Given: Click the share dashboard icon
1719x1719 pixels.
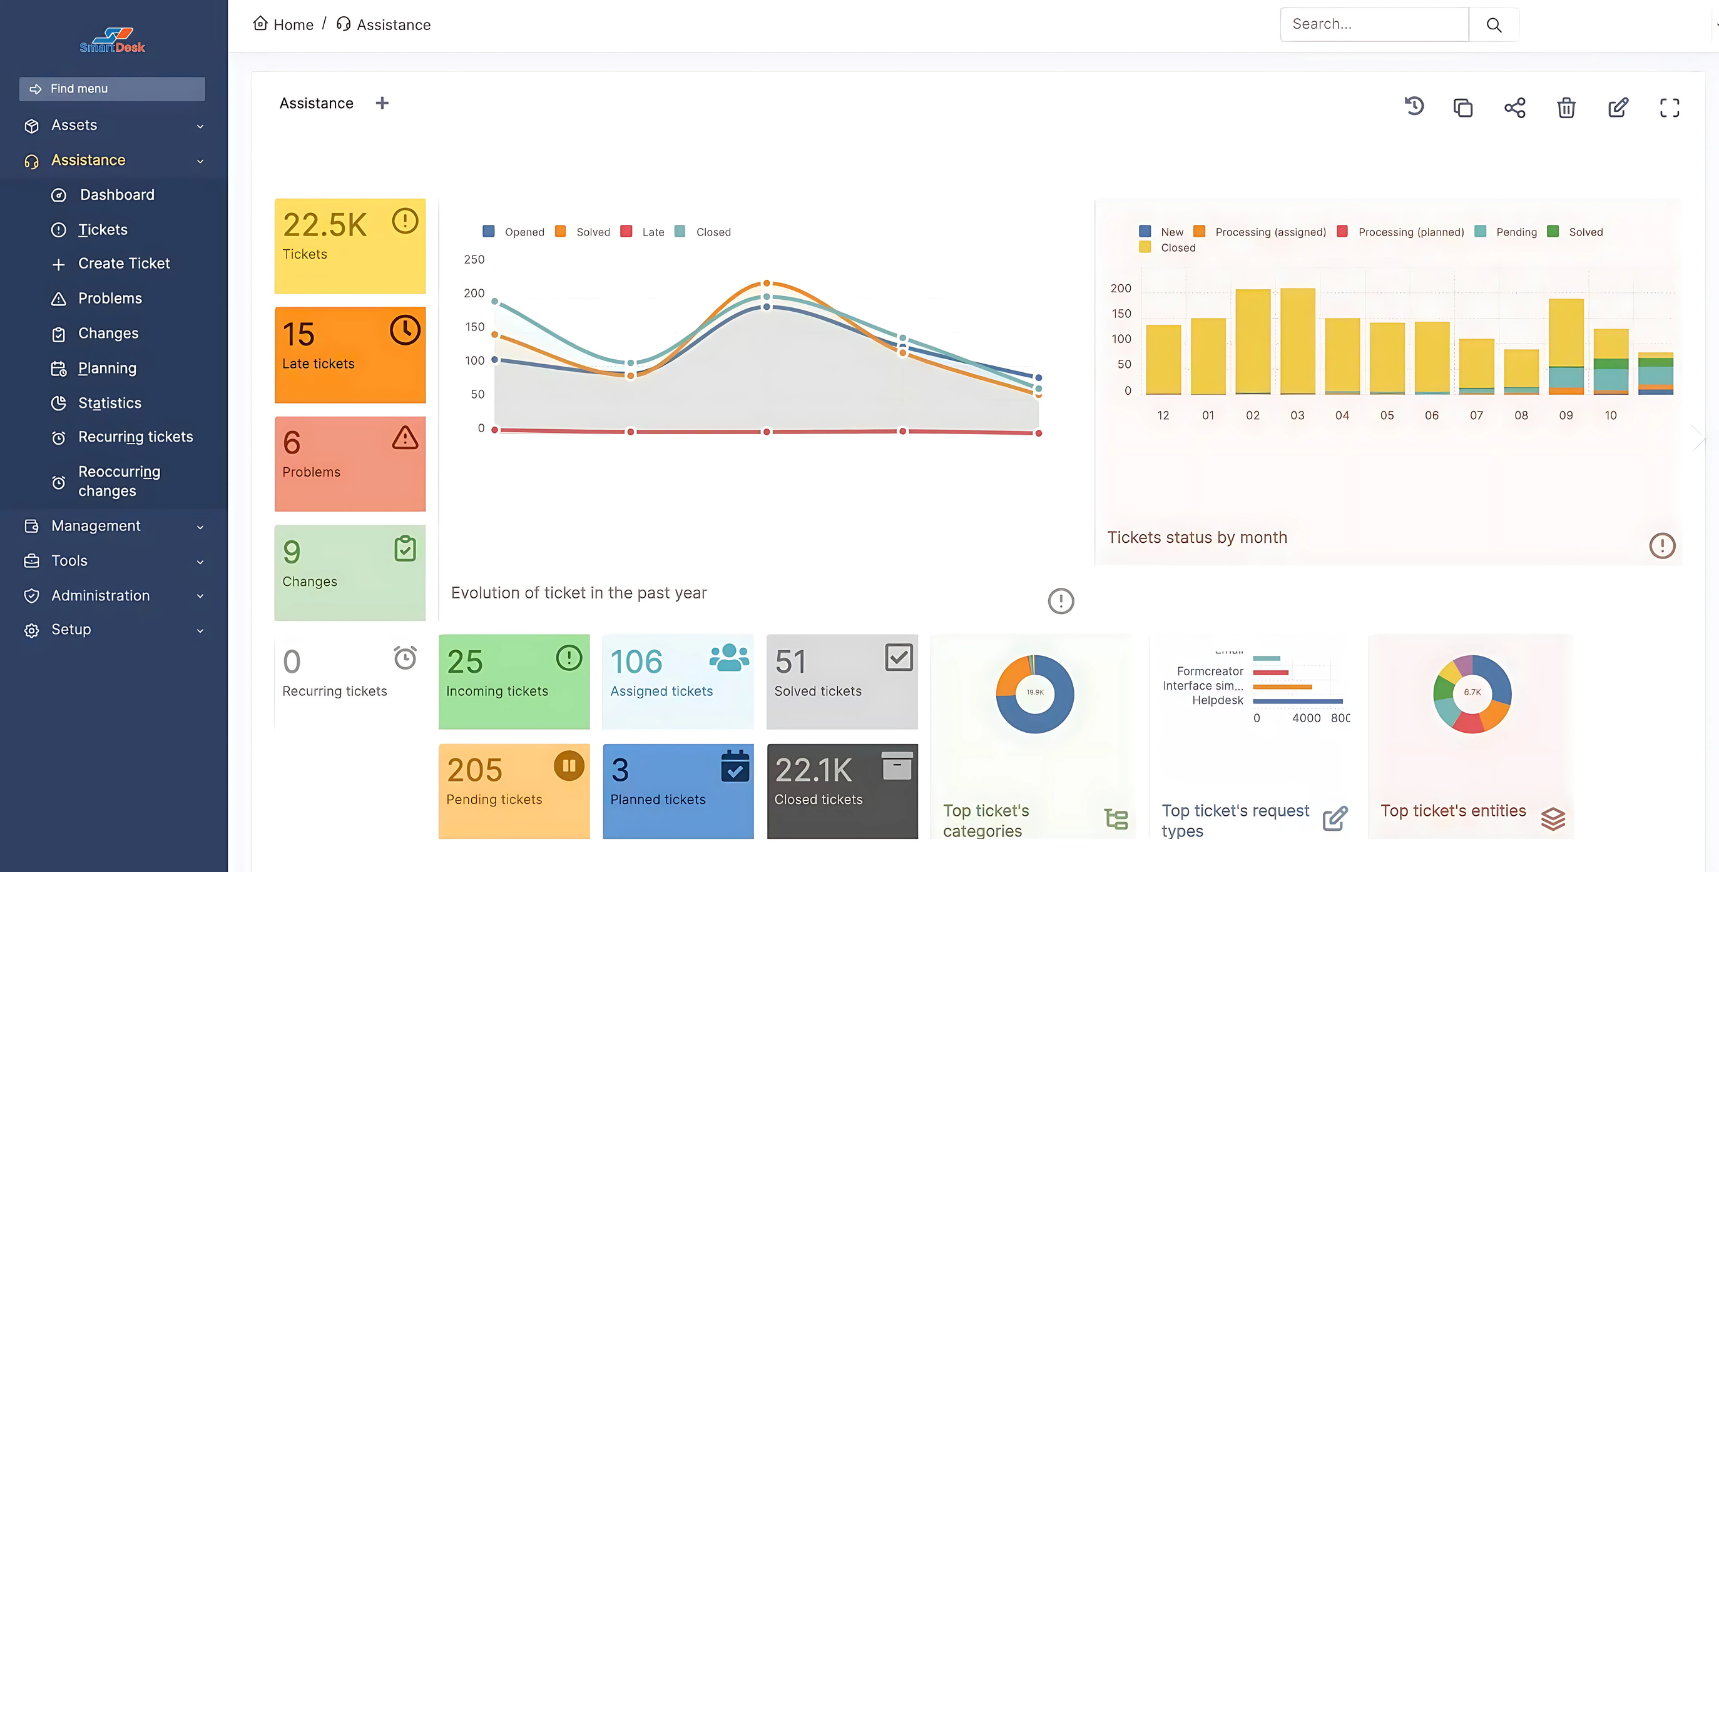Looking at the screenshot, I should (1515, 108).
